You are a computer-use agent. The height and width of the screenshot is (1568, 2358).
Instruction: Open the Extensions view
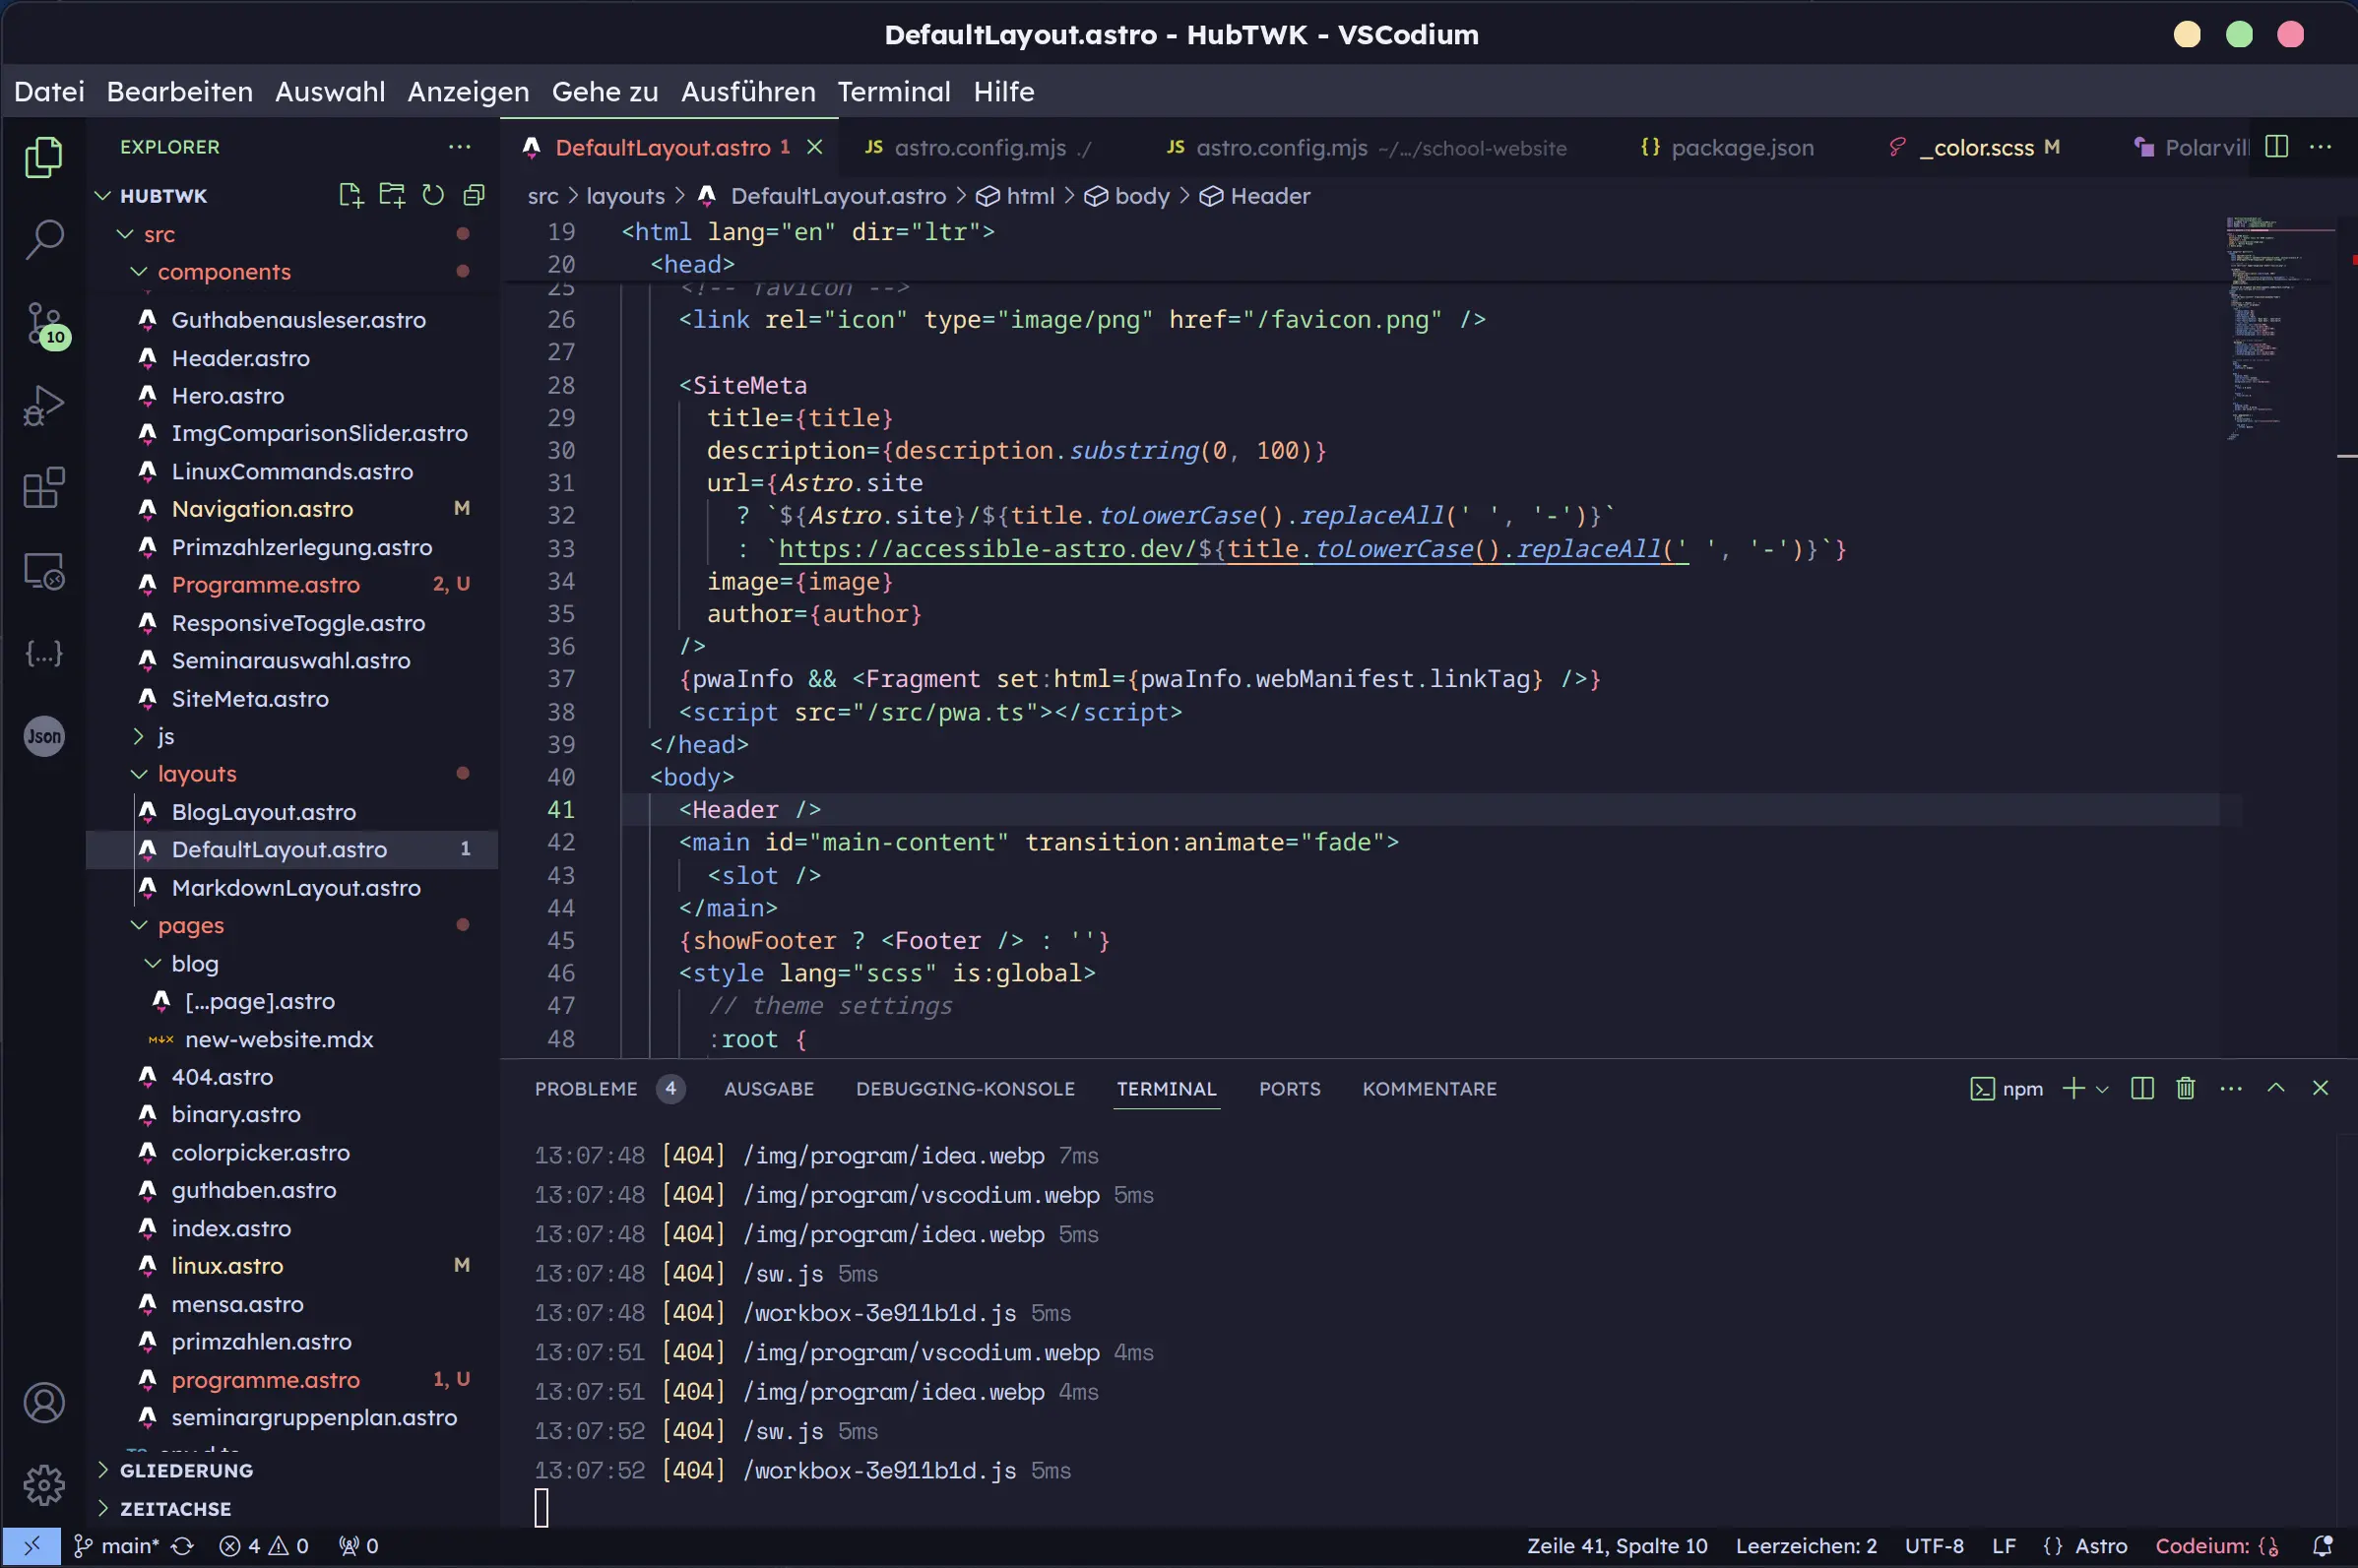point(44,488)
